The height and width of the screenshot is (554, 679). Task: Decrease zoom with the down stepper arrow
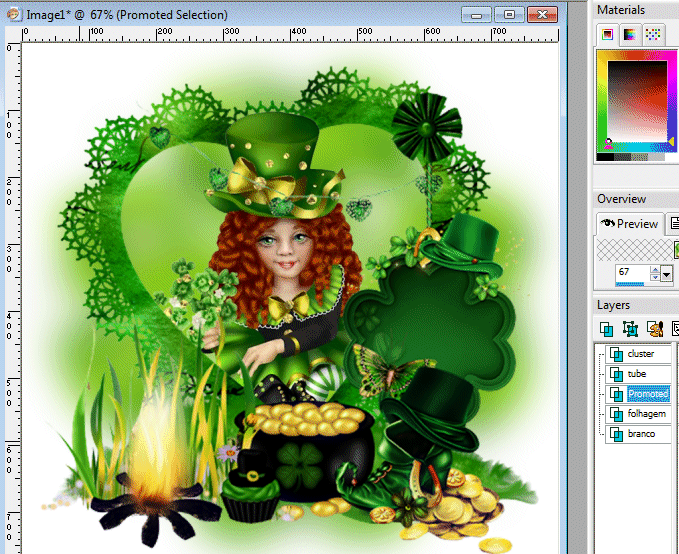point(655,277)
